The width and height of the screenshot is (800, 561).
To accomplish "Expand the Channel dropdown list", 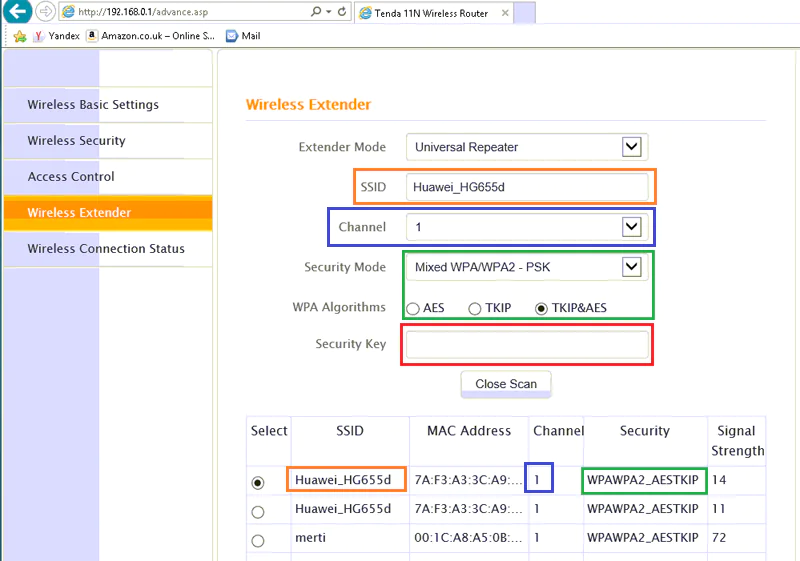I will 631,227.
